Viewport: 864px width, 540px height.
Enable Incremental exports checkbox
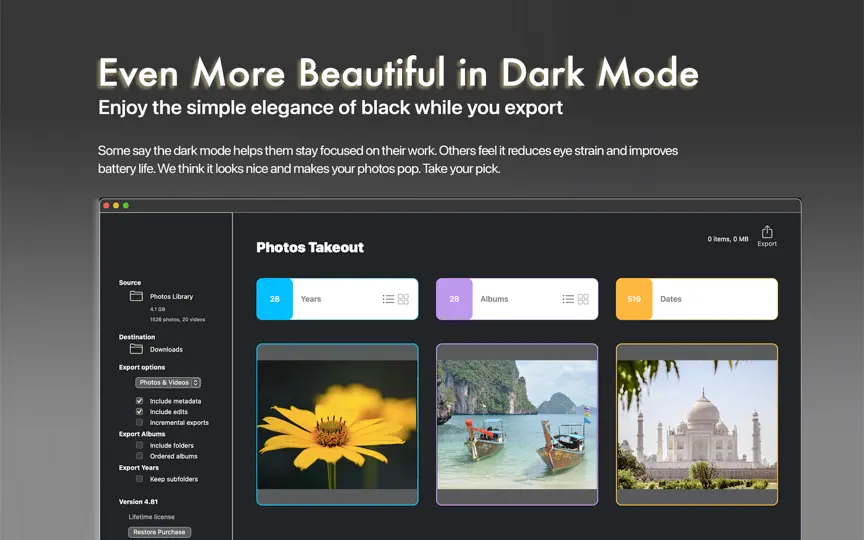coord(139,423)
